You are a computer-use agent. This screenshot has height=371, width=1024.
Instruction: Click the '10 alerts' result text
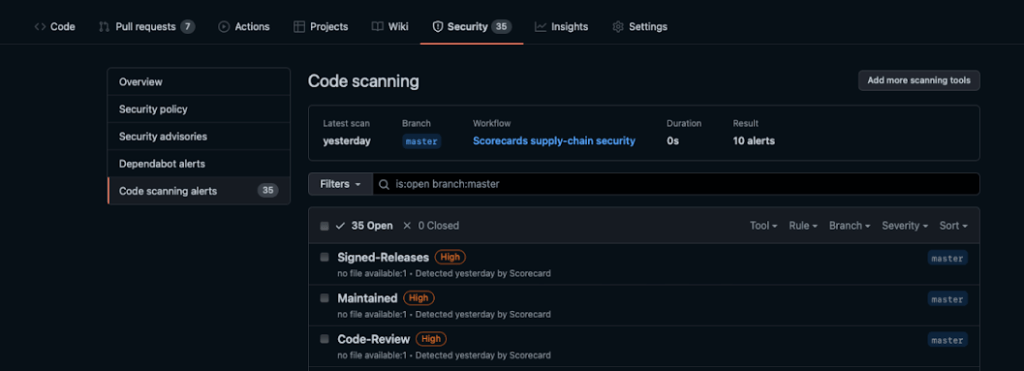click(x=754, y=140)
